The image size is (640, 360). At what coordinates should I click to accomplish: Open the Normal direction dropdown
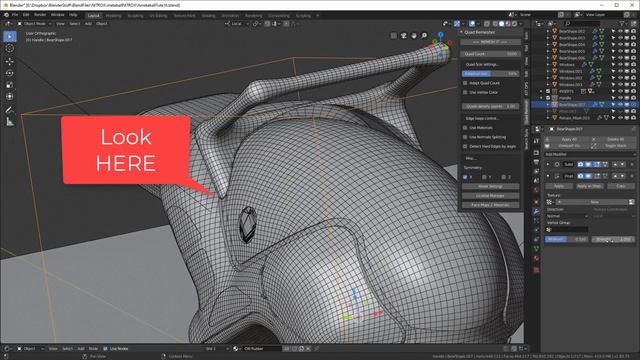point(567,216)
